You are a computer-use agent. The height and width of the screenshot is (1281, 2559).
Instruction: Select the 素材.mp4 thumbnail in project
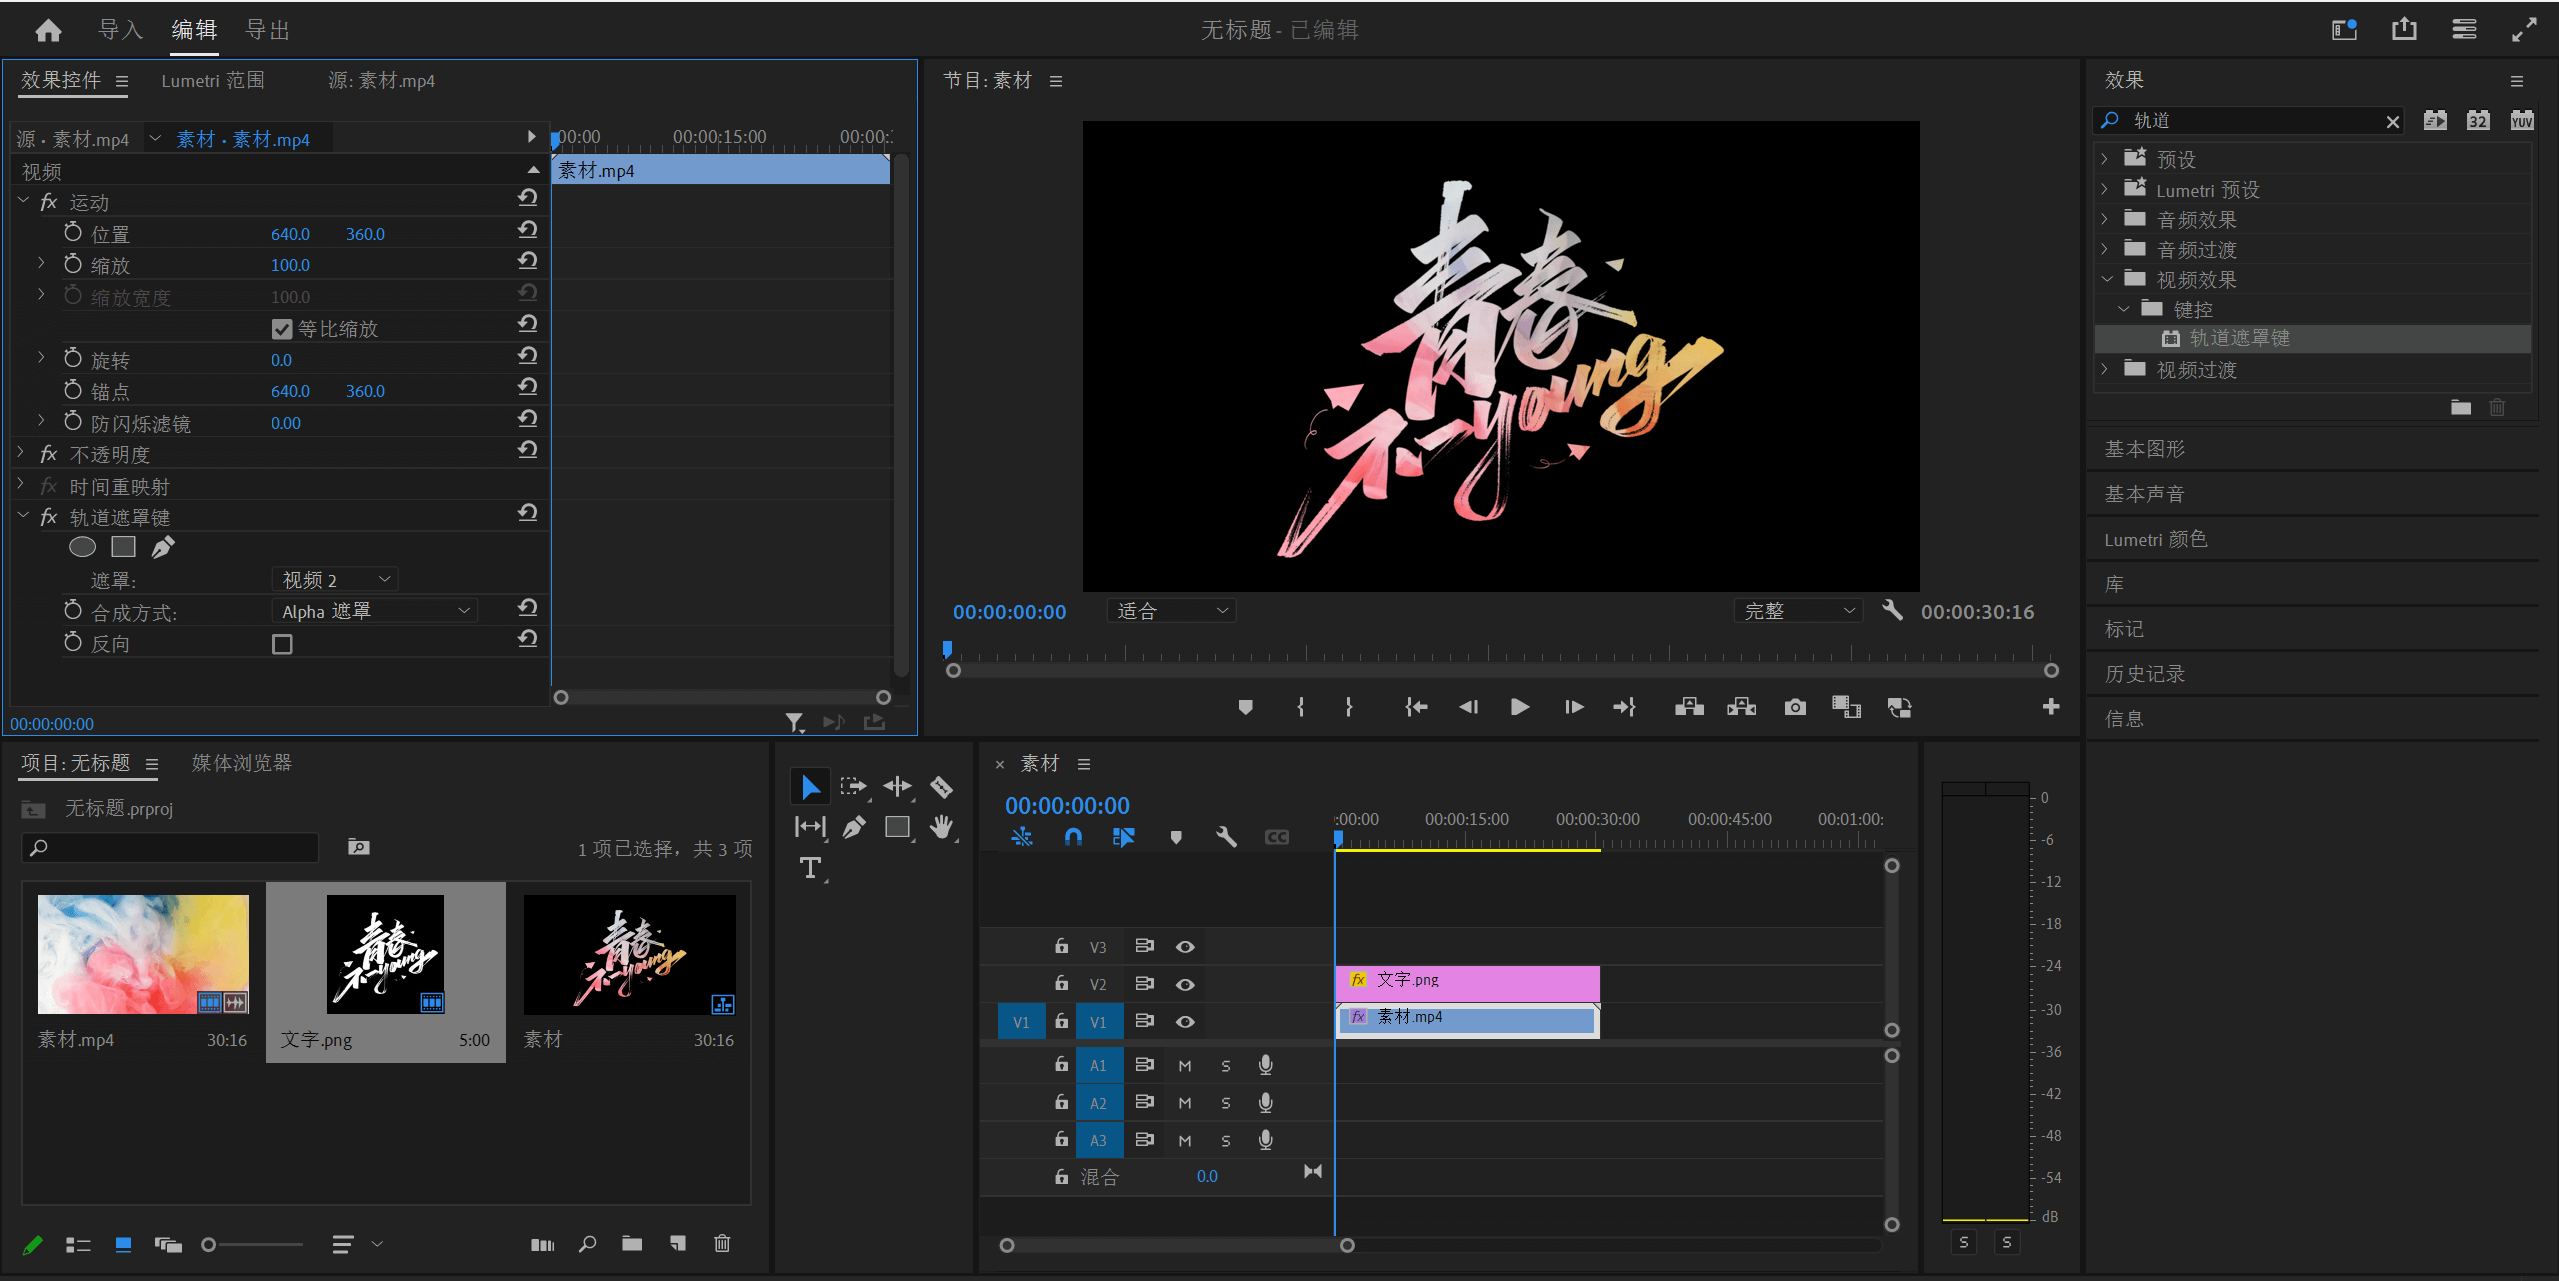pos(143,954)
